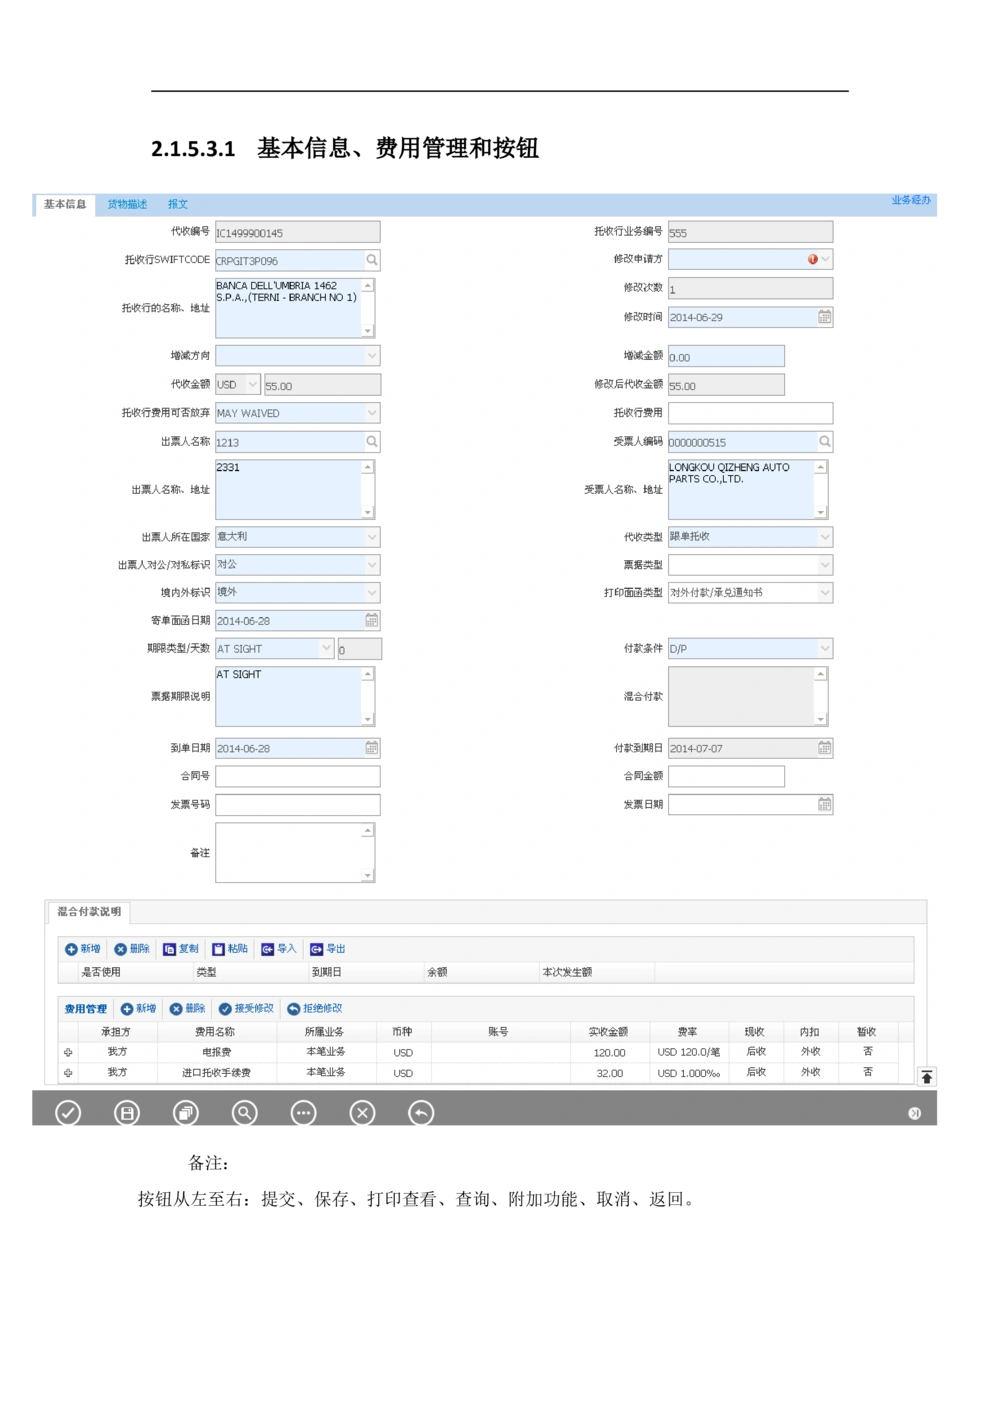Image resolution: width=1000 pixels, height=1415 pixels.
Task: Open the 代收金额 USD currency dropdown
Action: click(x=252, y=385)
